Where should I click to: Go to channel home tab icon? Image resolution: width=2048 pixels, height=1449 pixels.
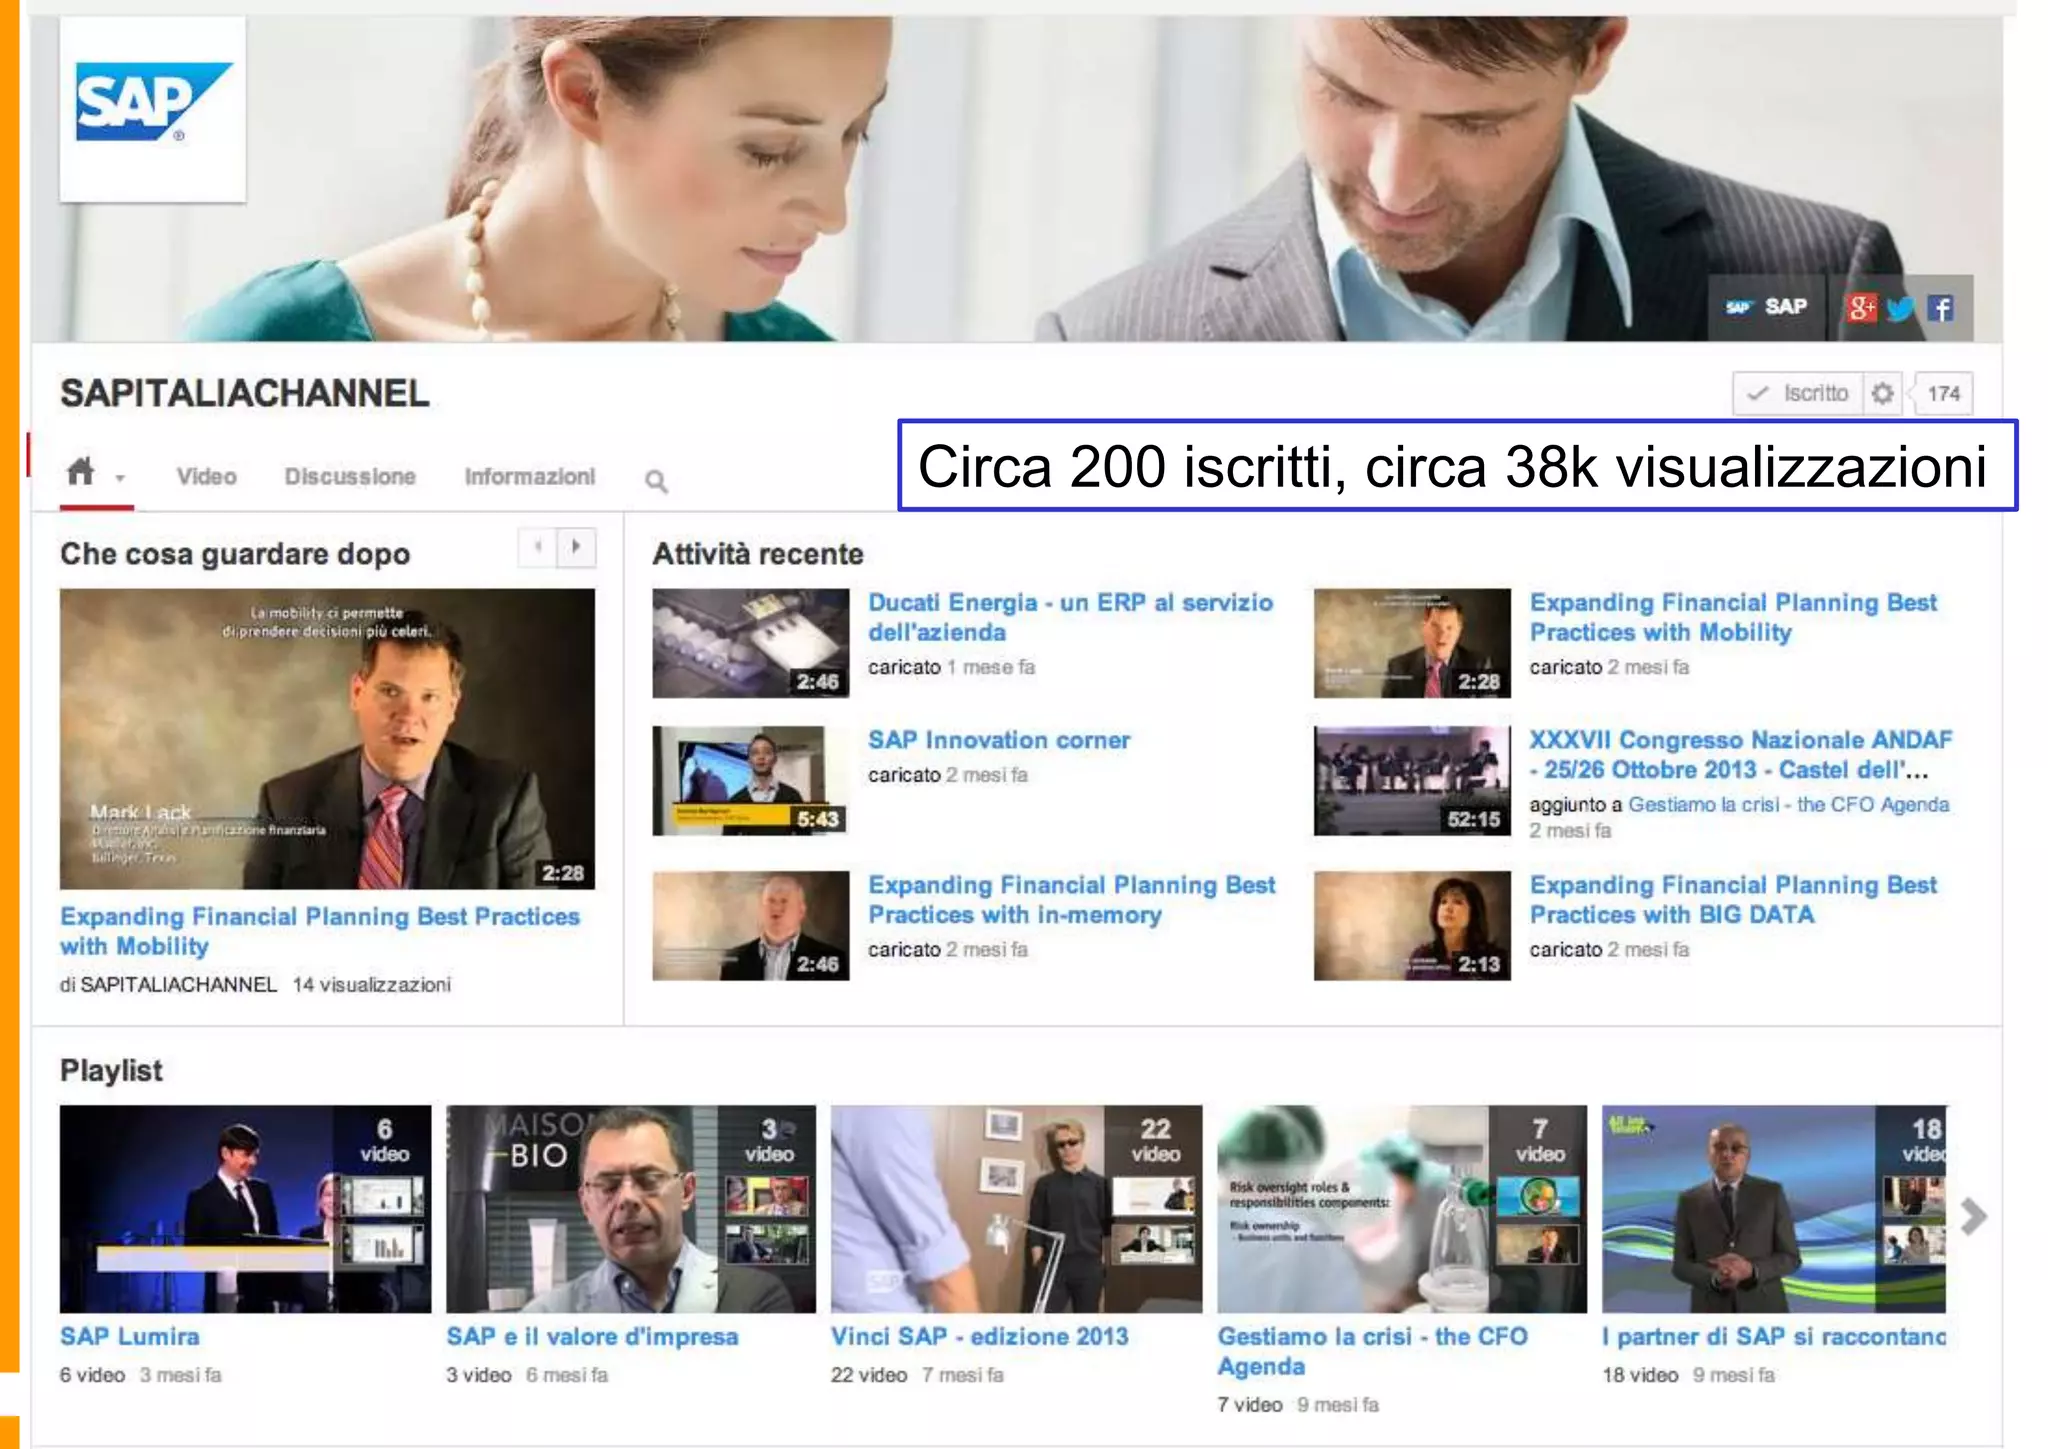pos(81,471)
